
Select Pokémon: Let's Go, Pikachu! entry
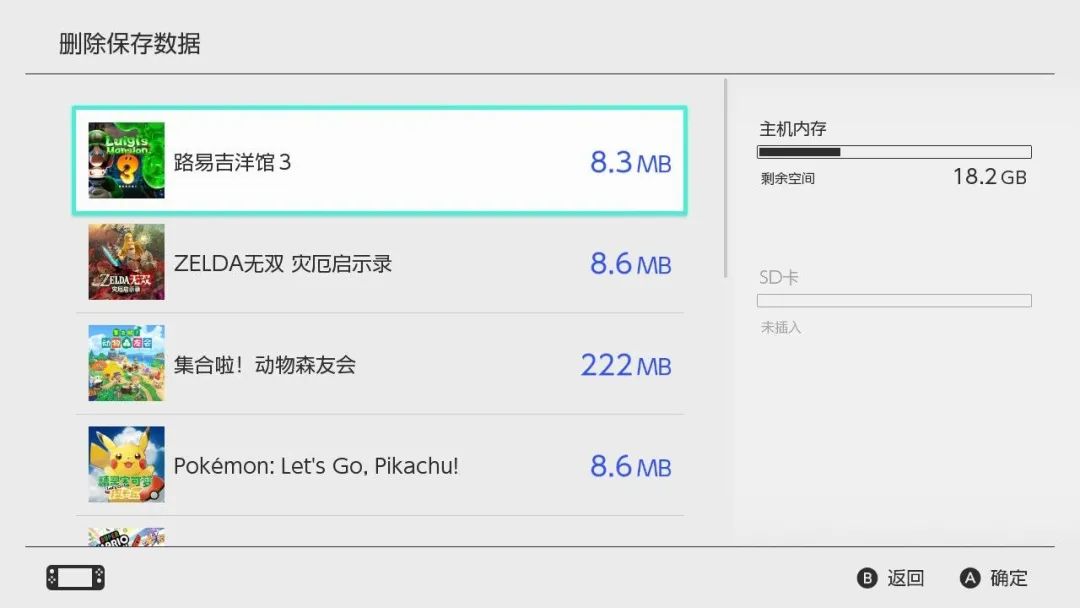coord(380,465)
